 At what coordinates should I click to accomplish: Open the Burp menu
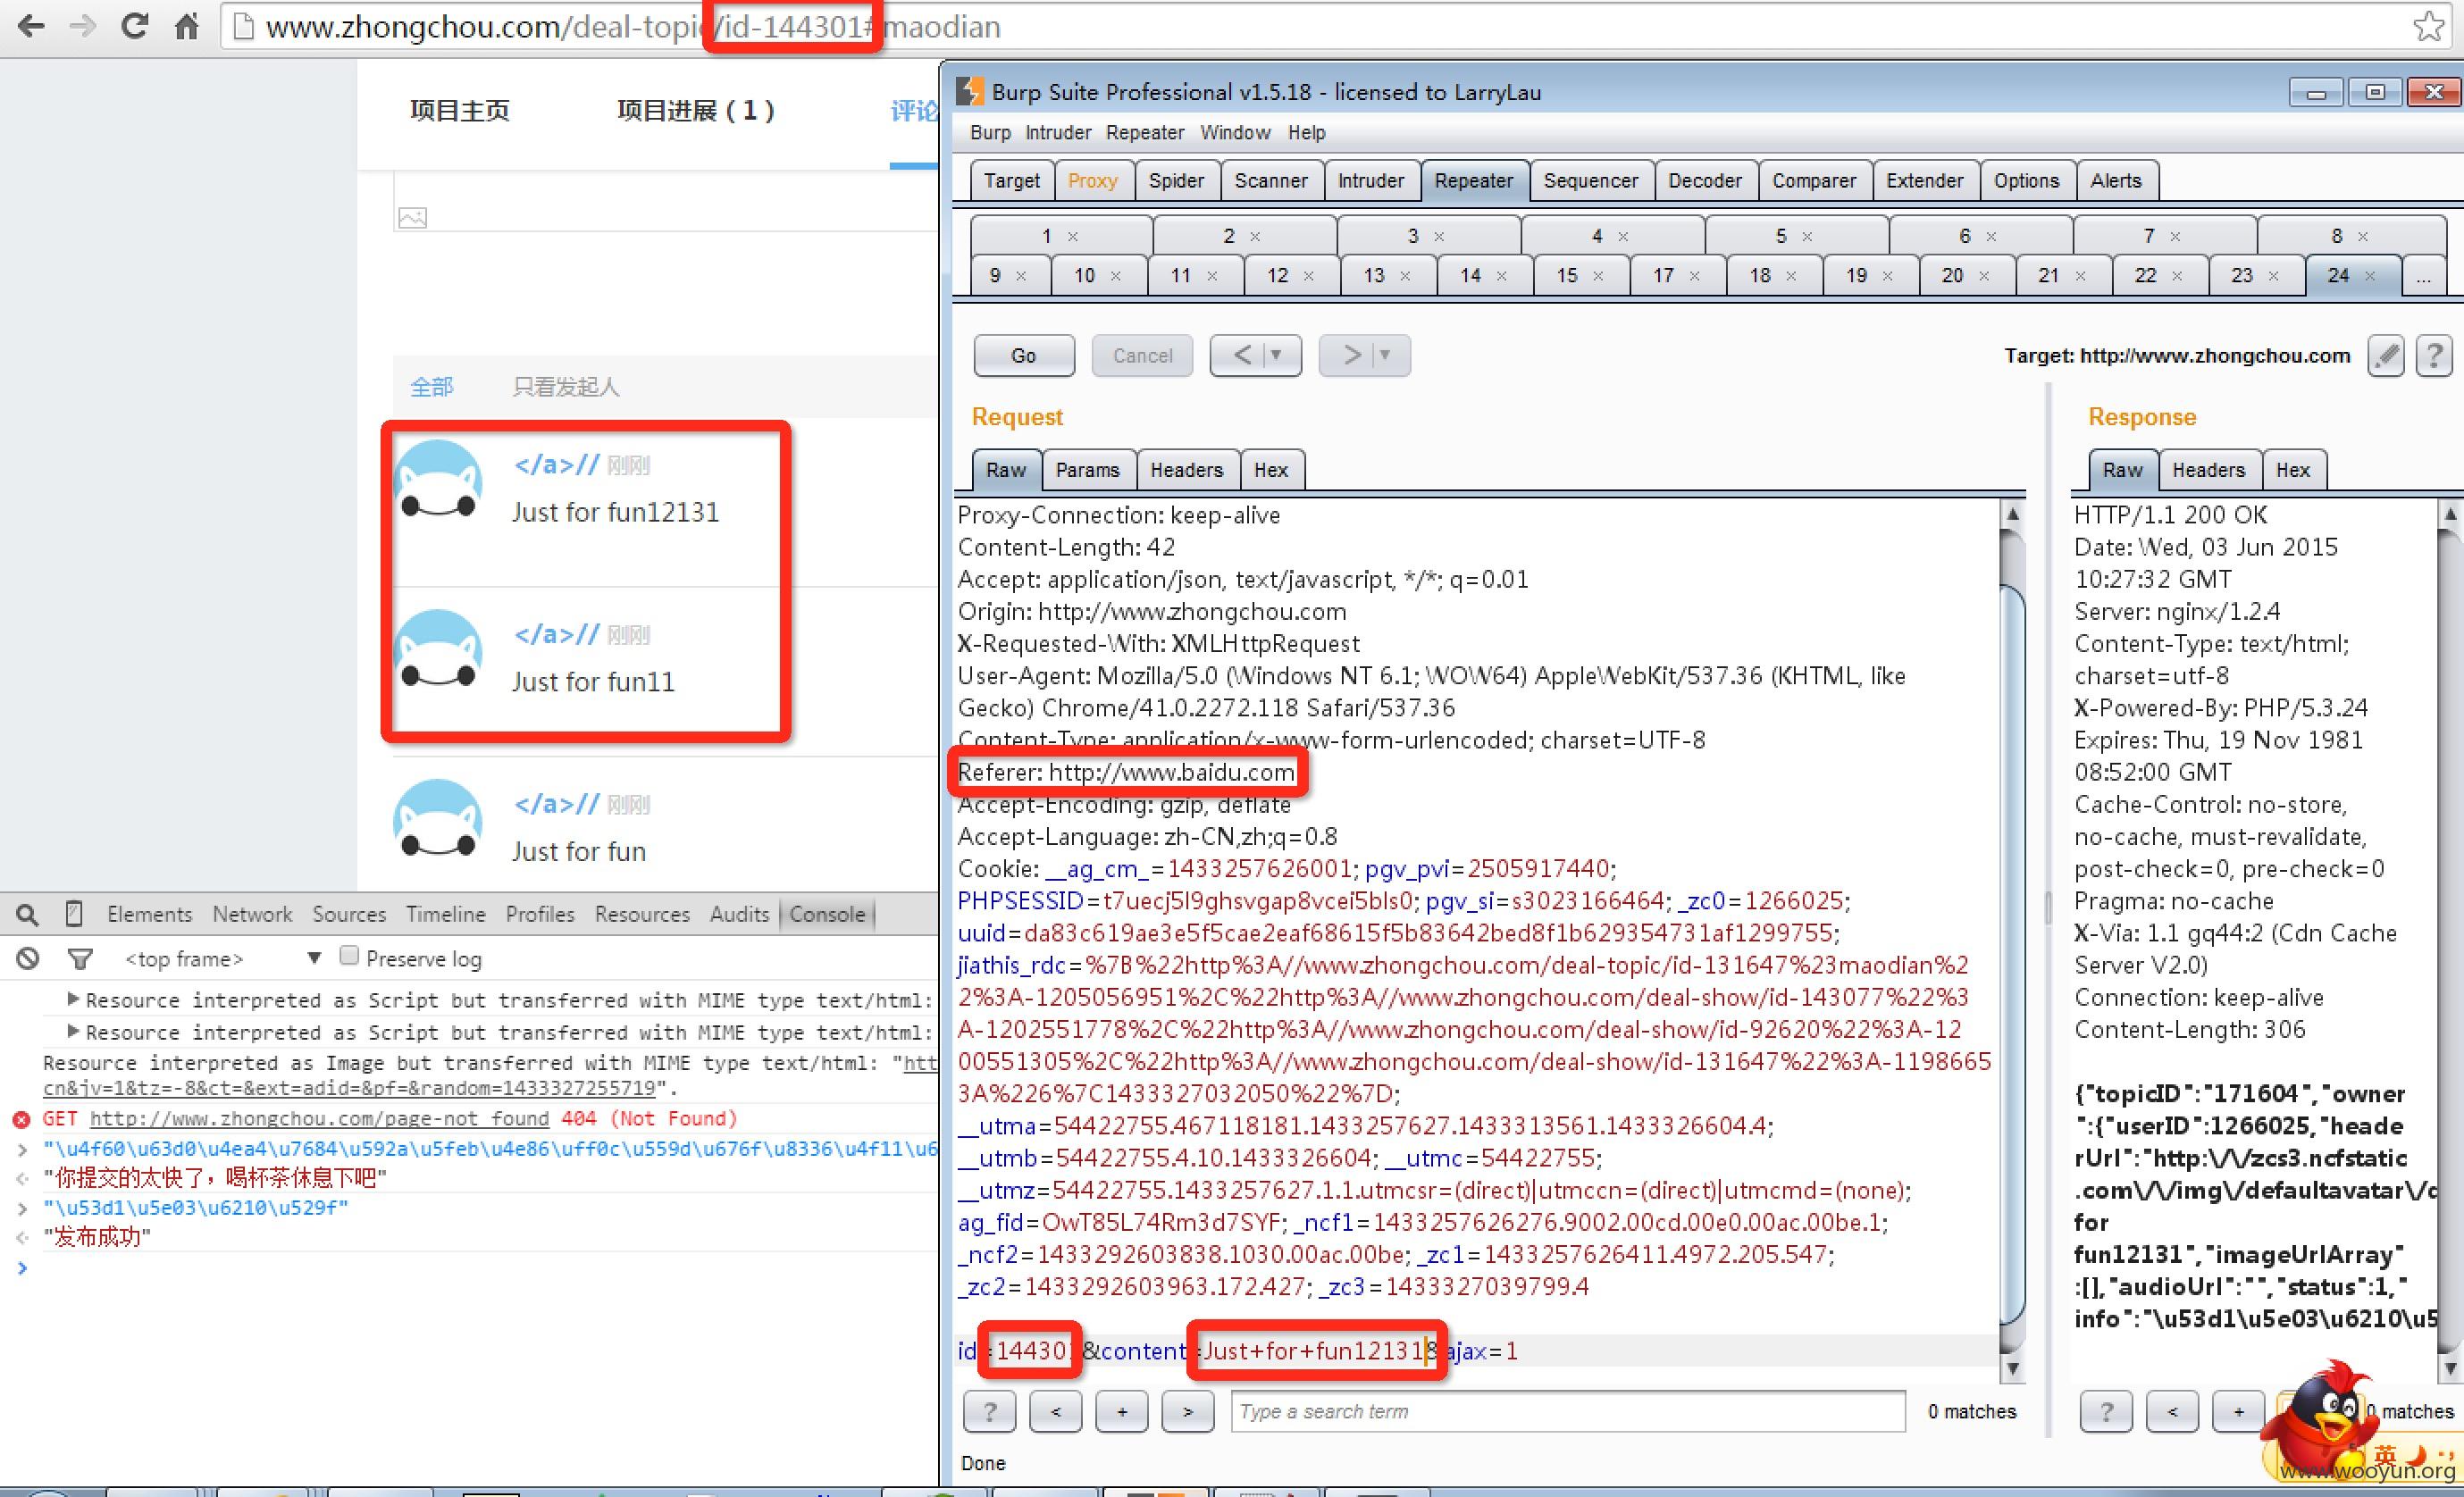(990, 132)
